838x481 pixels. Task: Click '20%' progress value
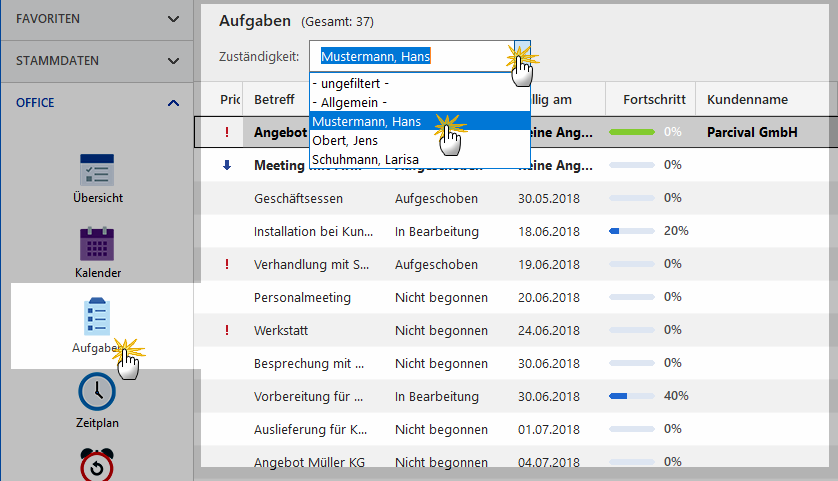(x=676, y=231)
